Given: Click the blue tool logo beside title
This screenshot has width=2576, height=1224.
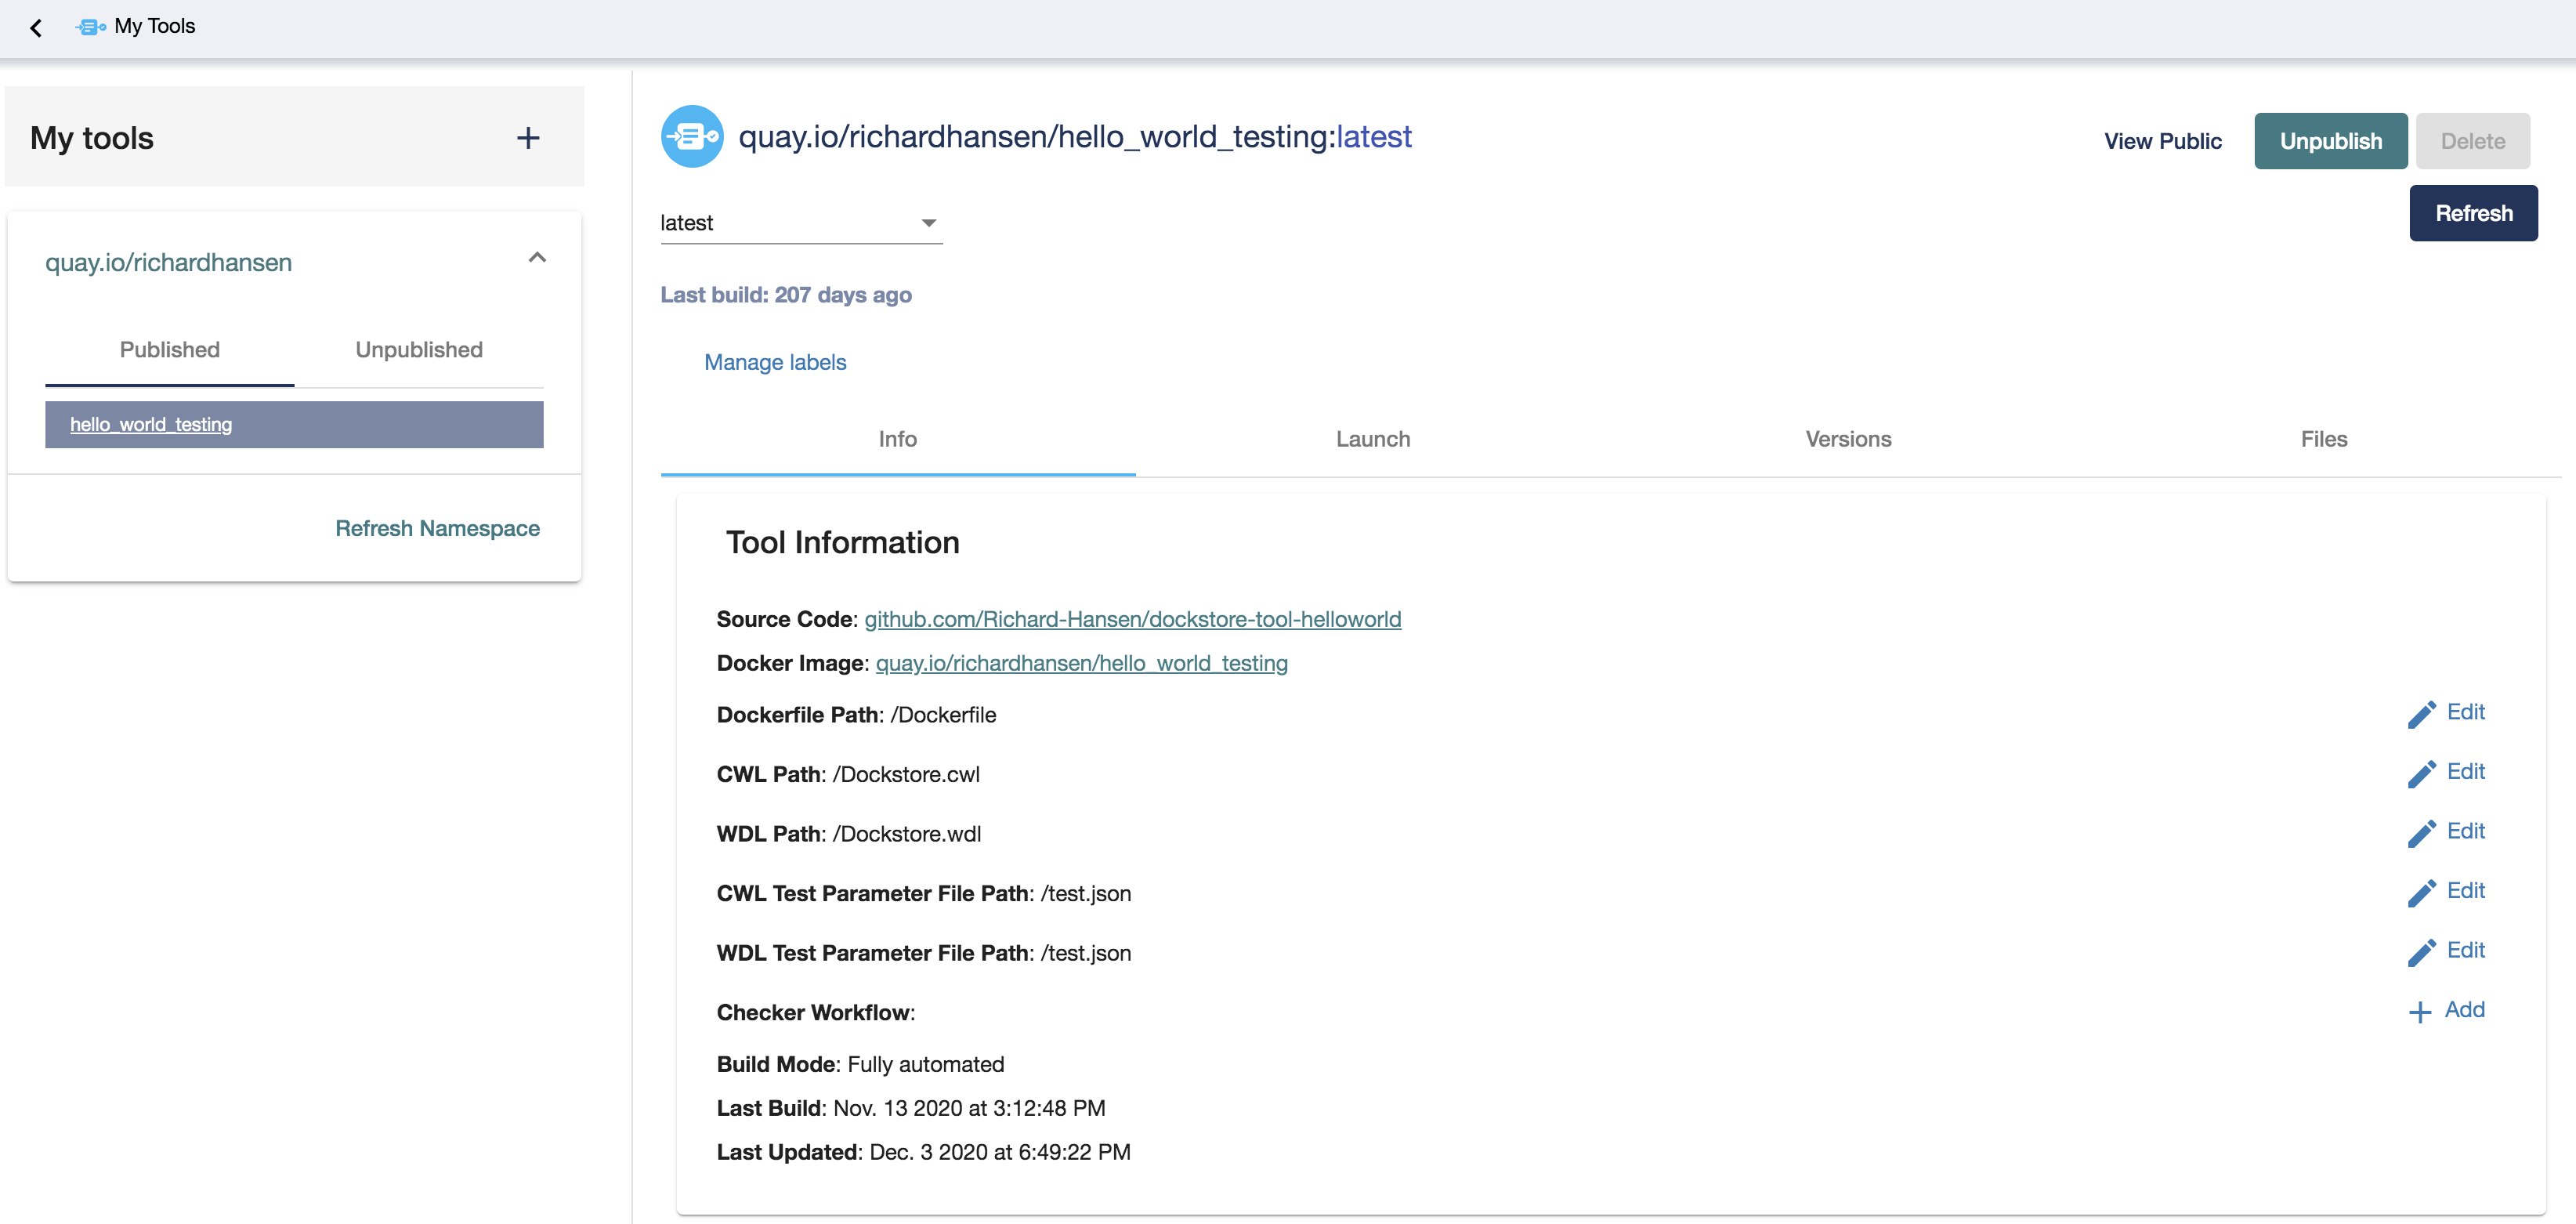Looking at the screenshot, I should 692,137.
